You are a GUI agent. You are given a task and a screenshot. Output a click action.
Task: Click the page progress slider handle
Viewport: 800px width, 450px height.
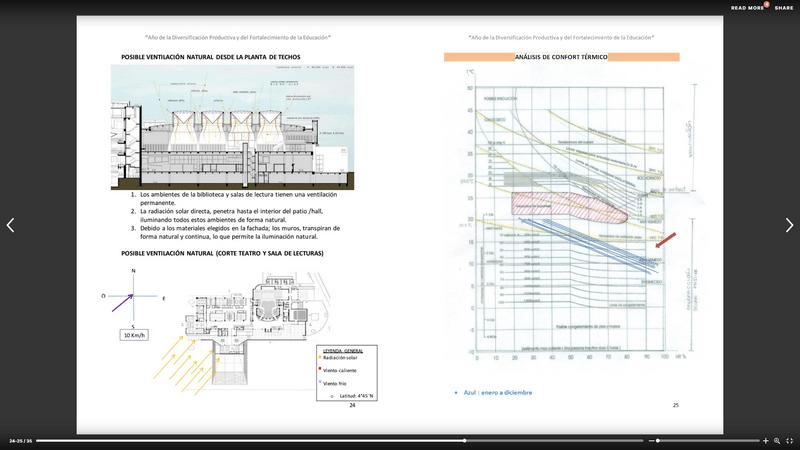click(465, 441)
